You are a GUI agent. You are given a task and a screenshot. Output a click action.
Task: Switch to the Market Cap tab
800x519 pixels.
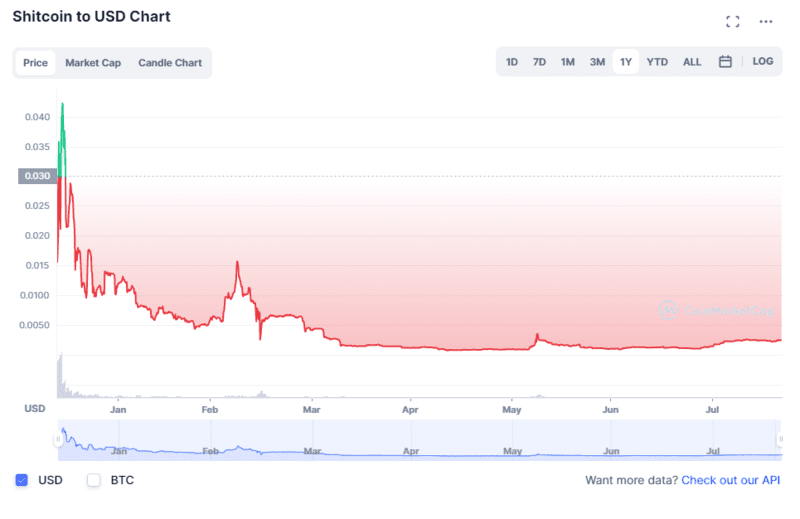[93, 63]
